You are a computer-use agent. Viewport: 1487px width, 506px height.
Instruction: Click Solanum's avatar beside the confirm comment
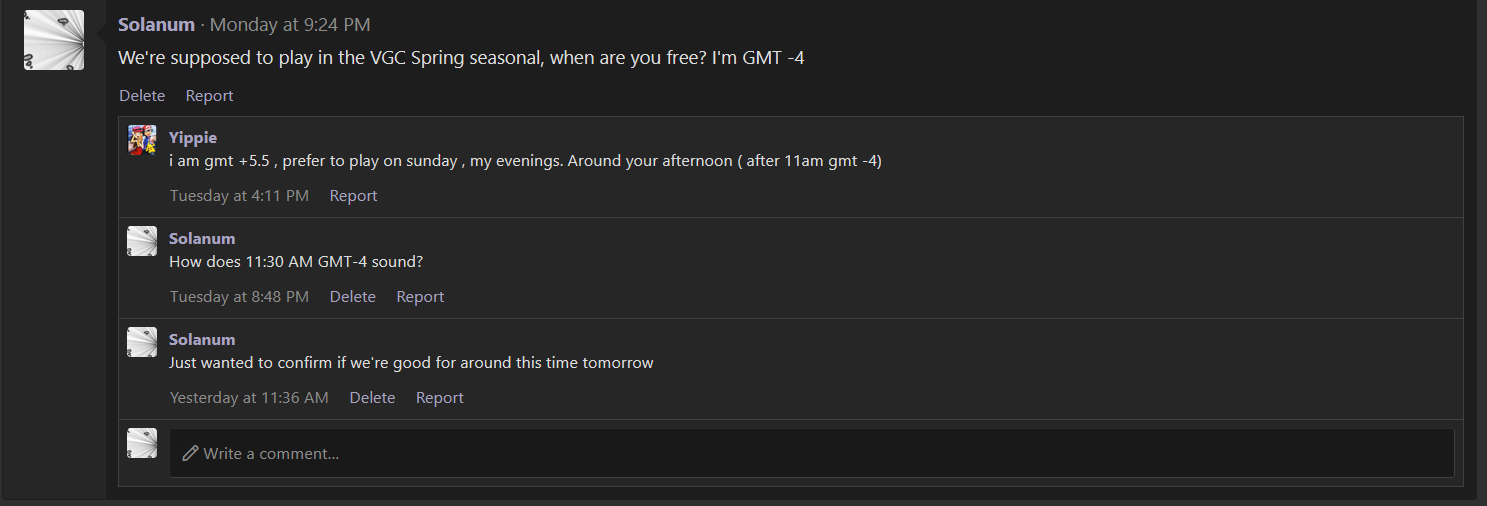142,342
